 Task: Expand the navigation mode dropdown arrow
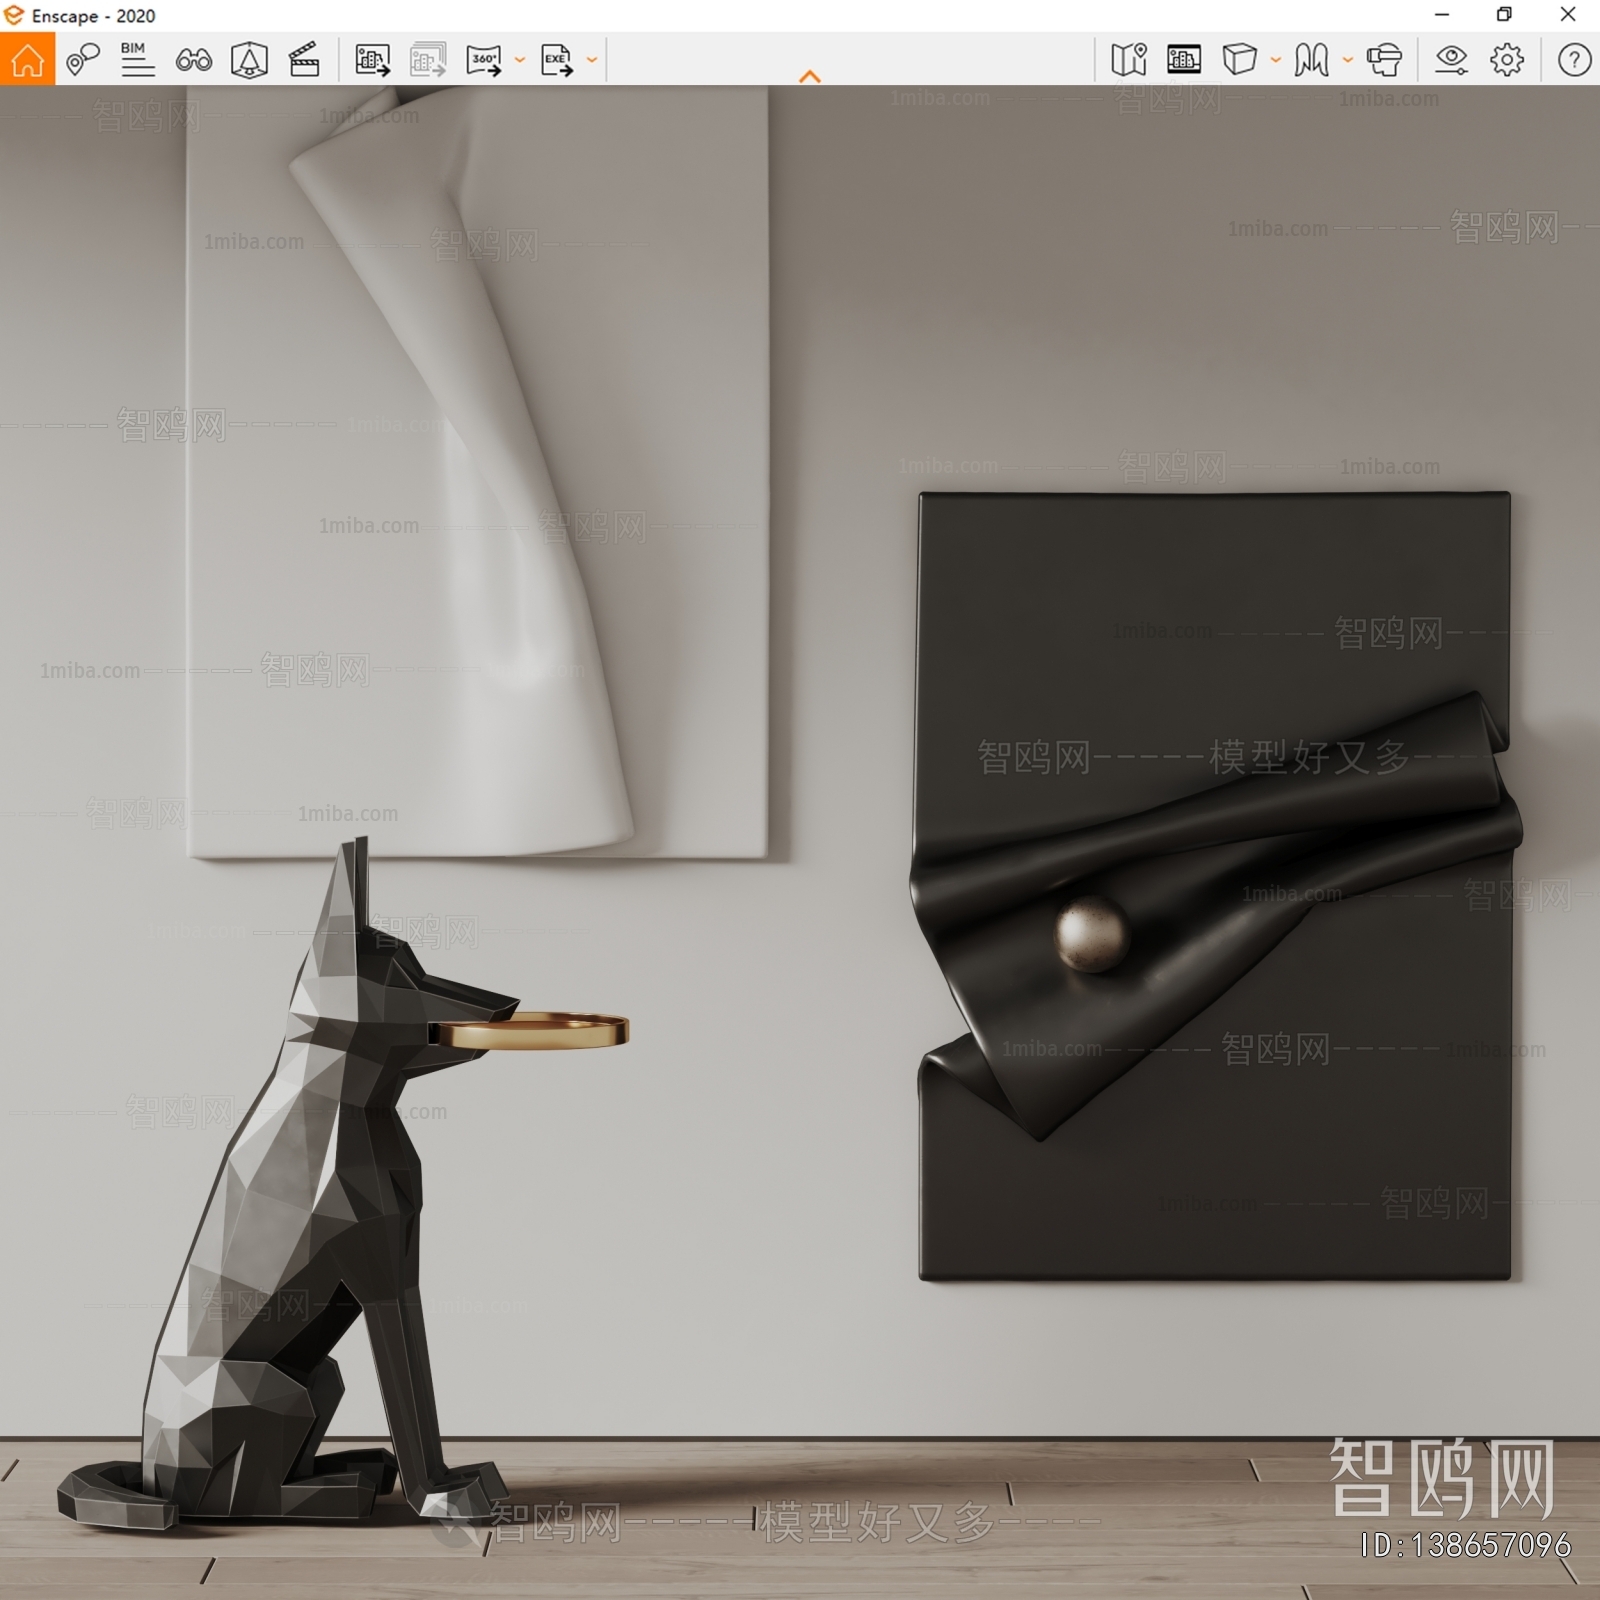pos(1347,60)
